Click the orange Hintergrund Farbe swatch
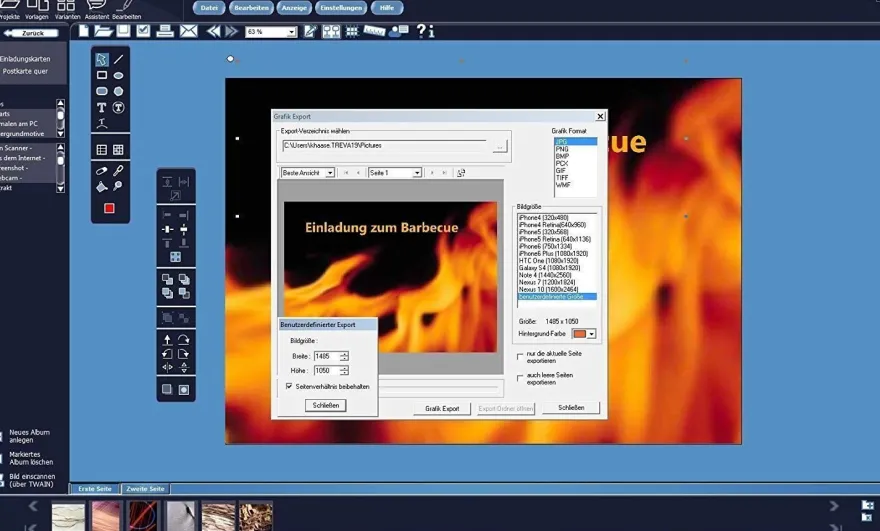Screen dimensions: 880x531 (579, 334)
